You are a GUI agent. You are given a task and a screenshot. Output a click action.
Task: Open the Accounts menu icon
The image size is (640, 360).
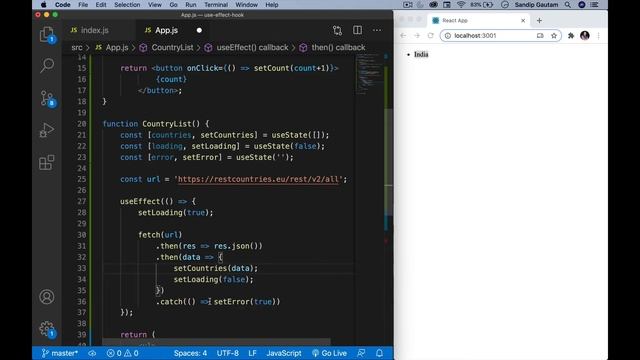point(47,297)
